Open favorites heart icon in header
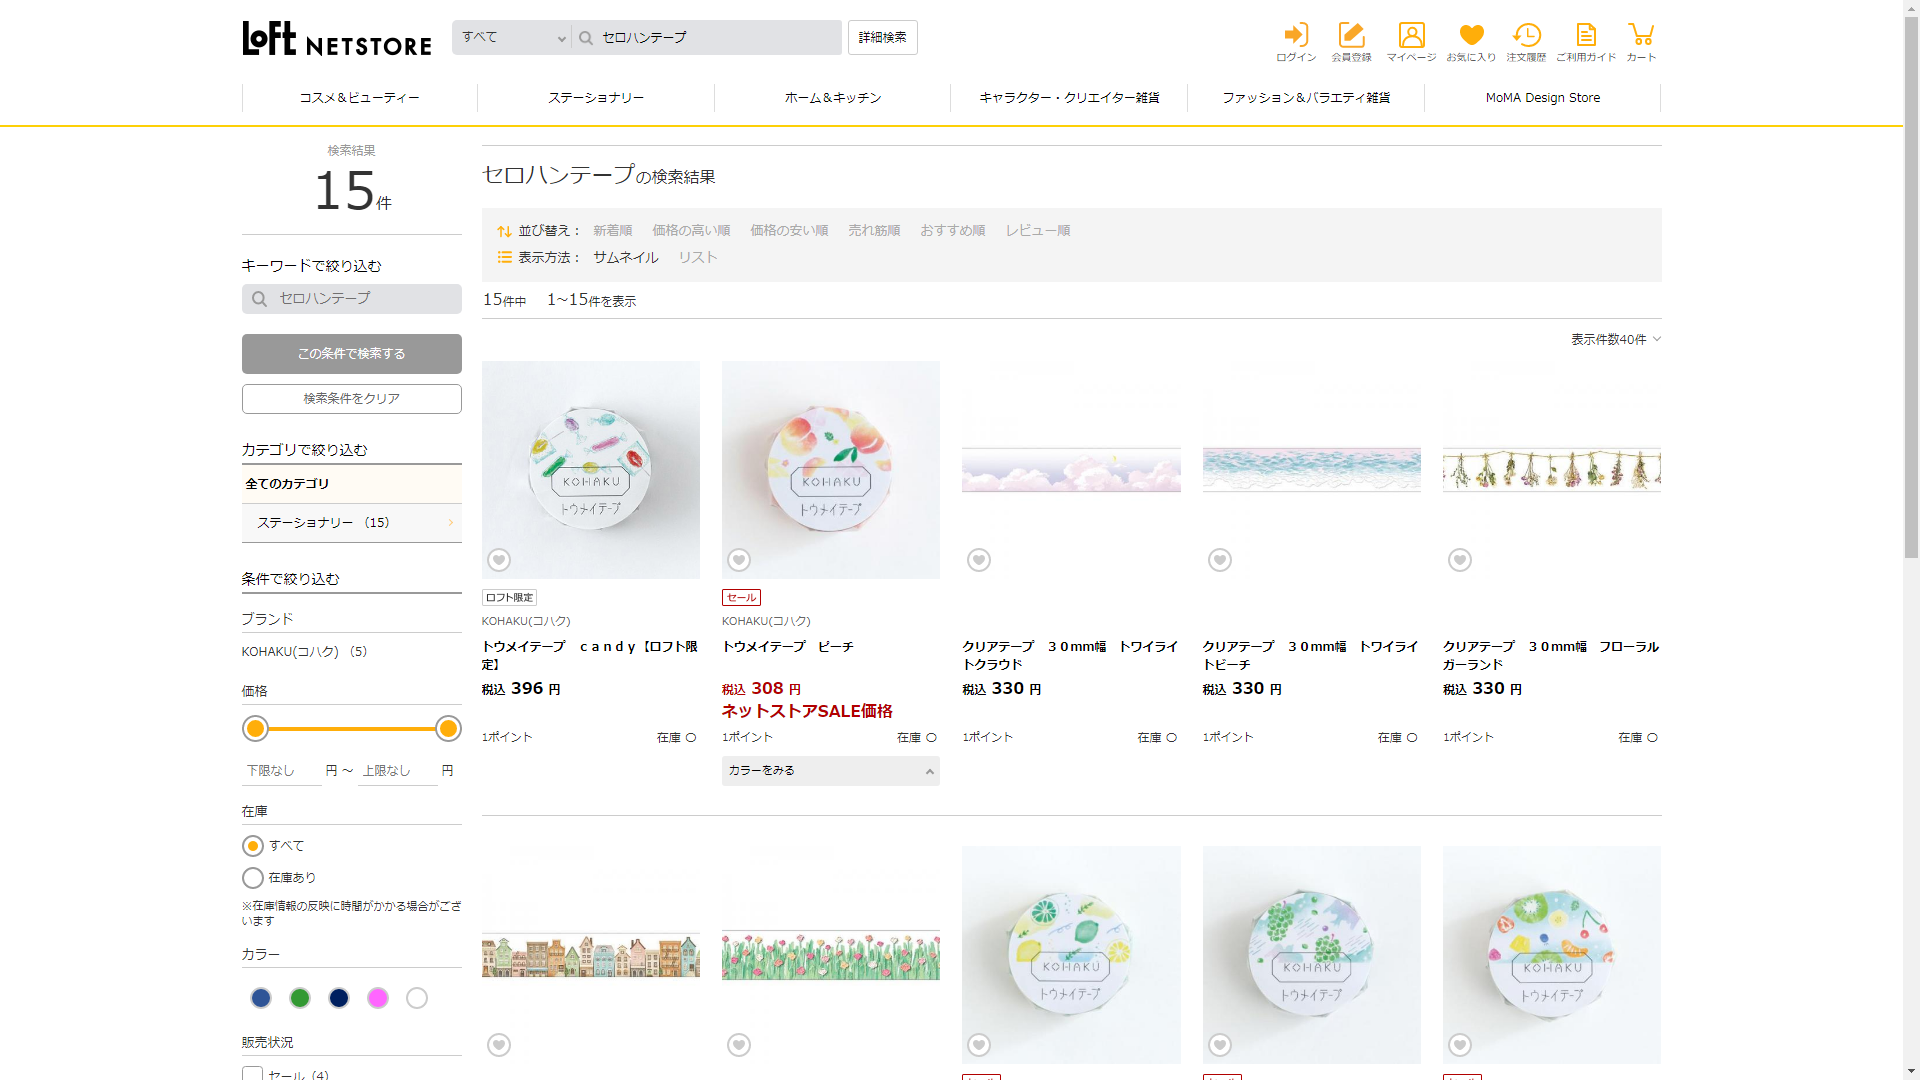 pyautogui.click(x=1471, y=36)
